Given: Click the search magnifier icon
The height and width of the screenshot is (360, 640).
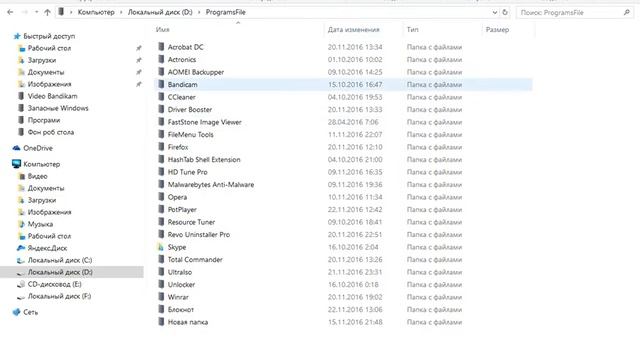Looking at the screenshot, I should coord(627,13).
